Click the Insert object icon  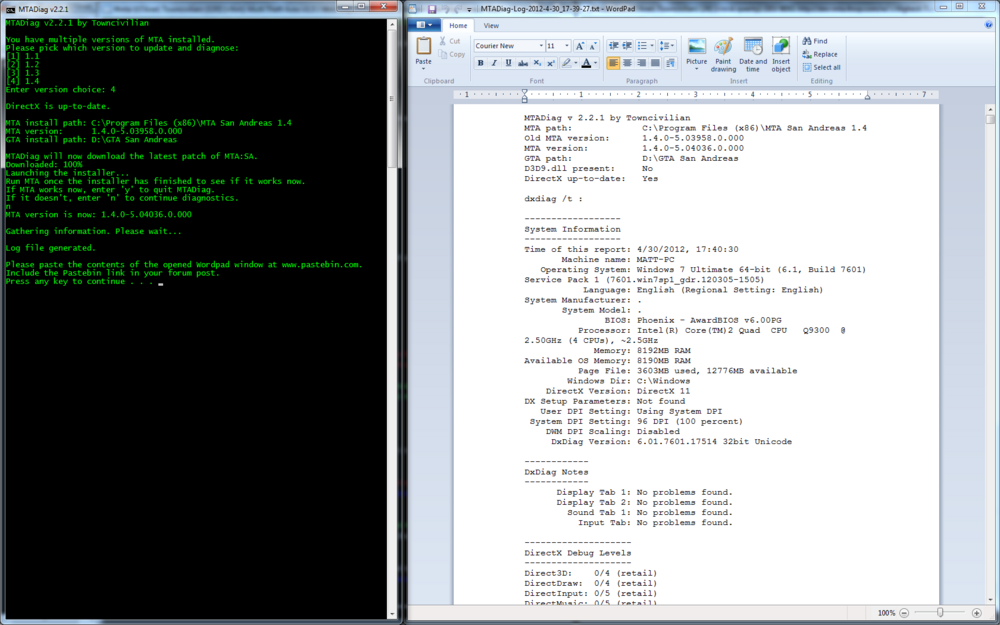pyautogui.click(x=781, y=48)
